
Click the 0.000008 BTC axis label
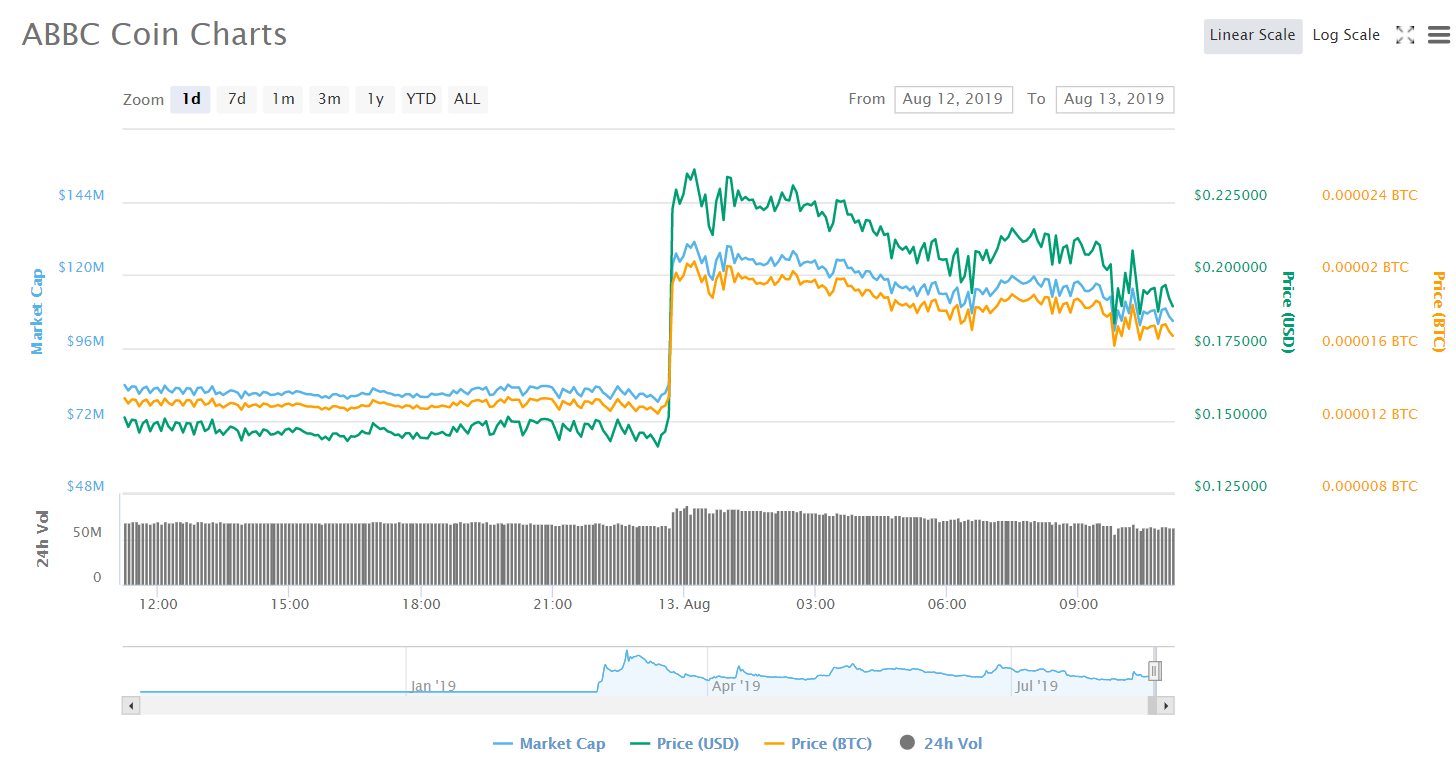(x=1370, y=486)
